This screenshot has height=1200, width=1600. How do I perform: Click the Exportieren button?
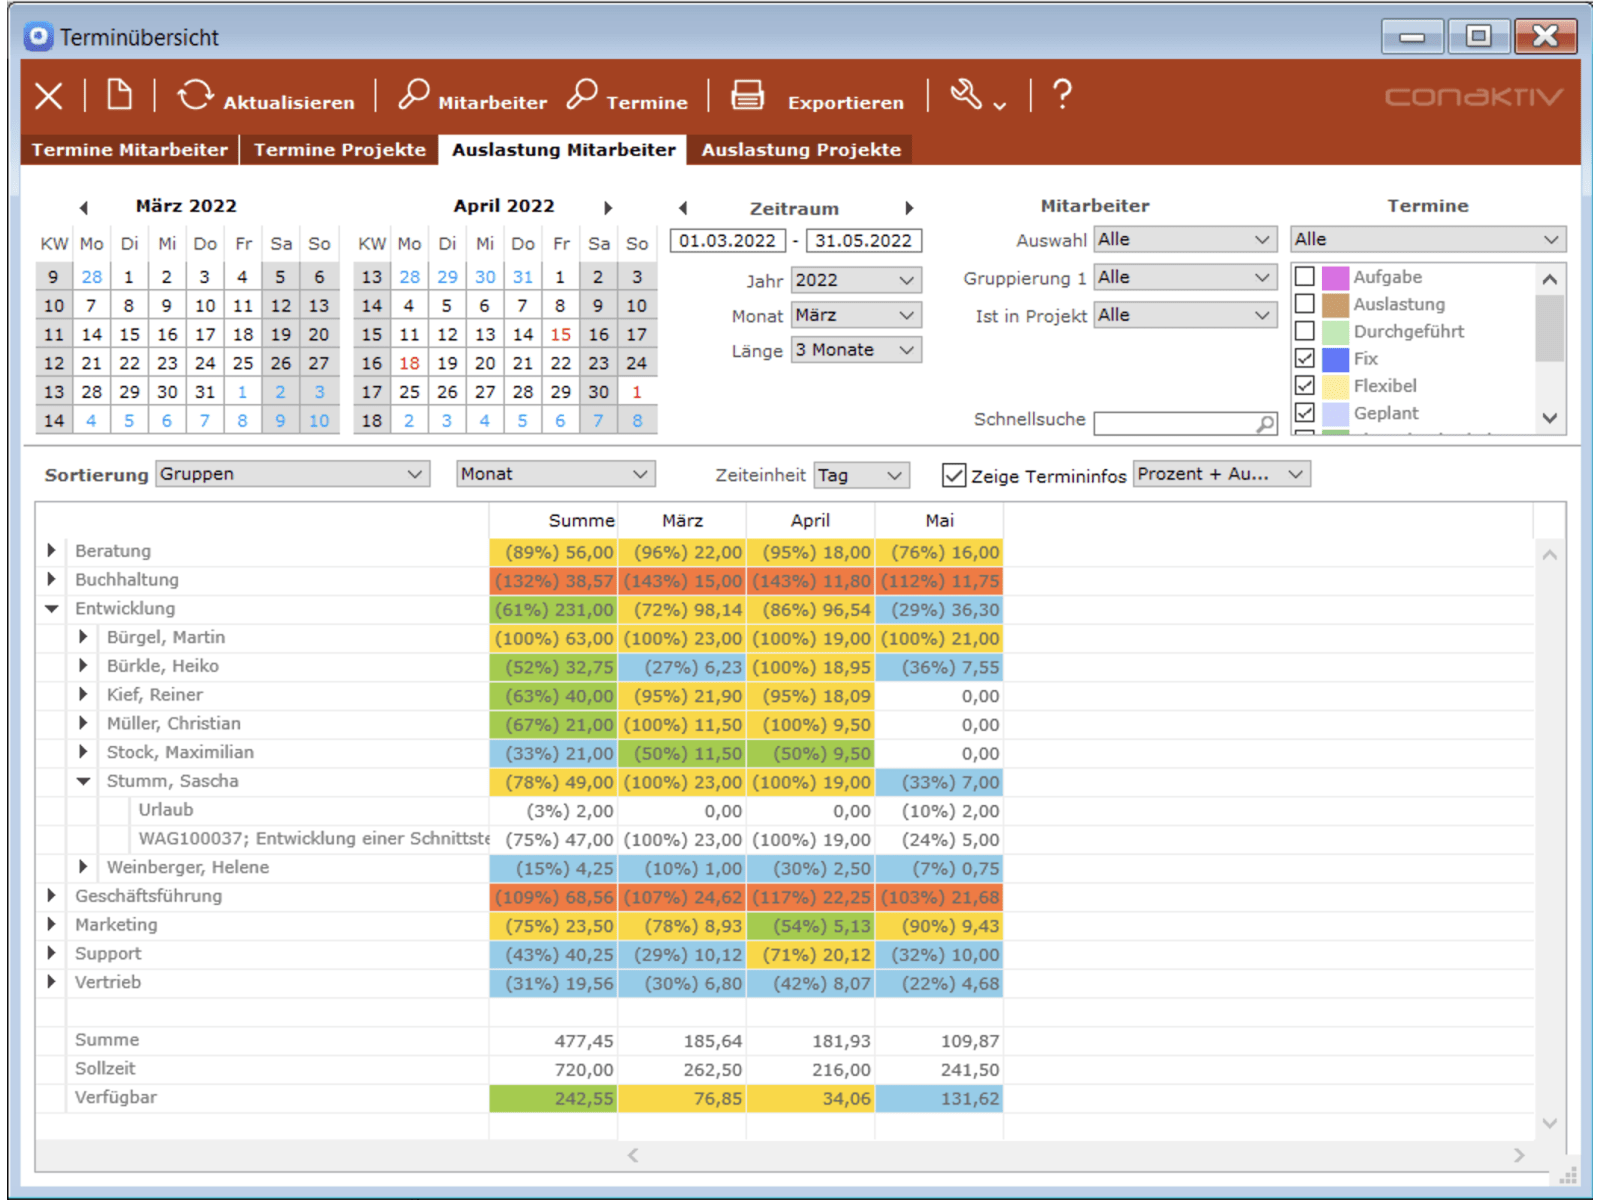click(846, 102)
